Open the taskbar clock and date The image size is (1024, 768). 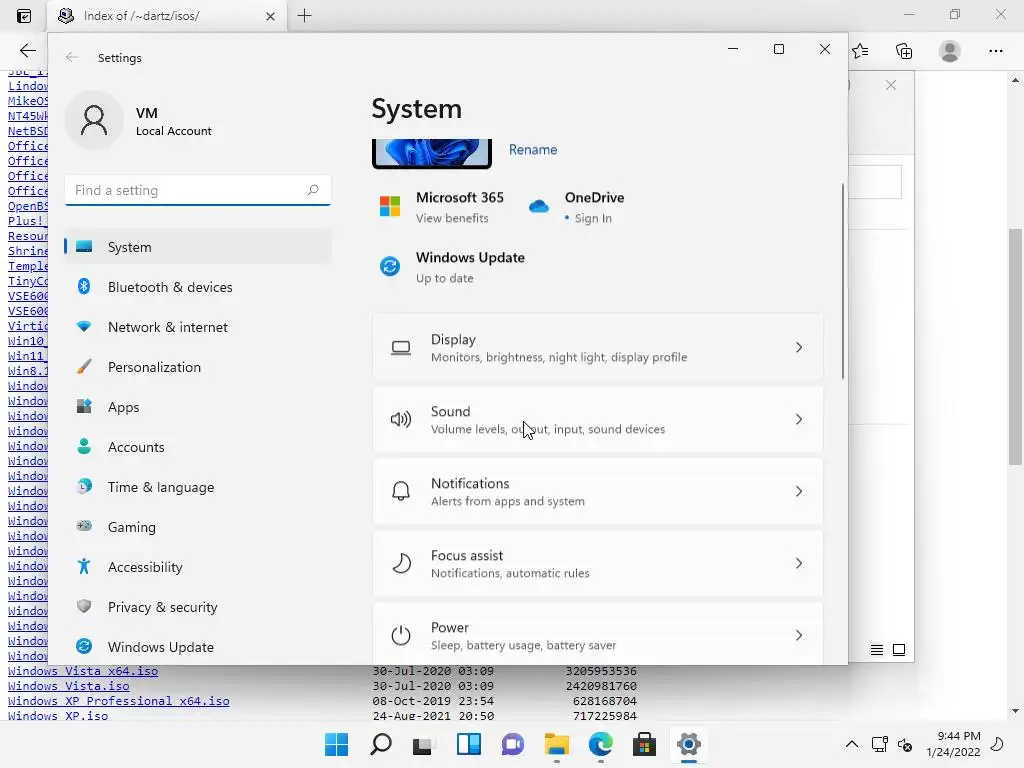click(953, 744)
